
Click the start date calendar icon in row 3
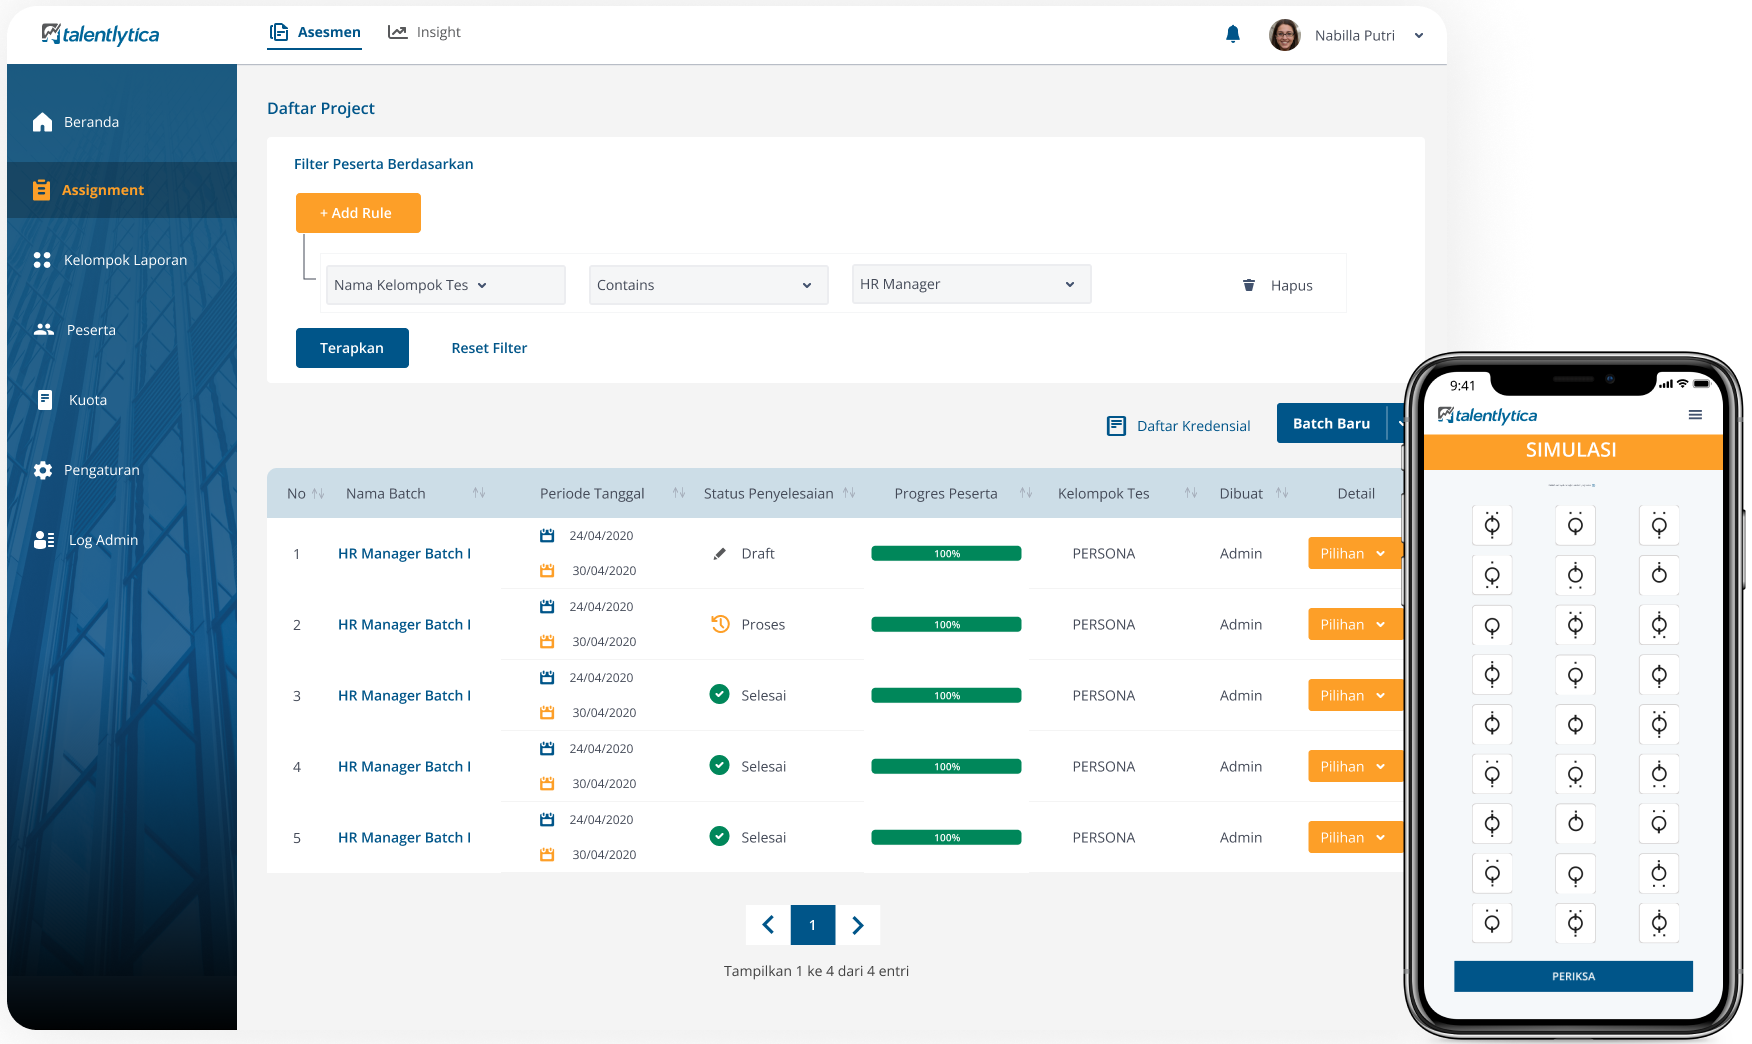coord(547,678)
